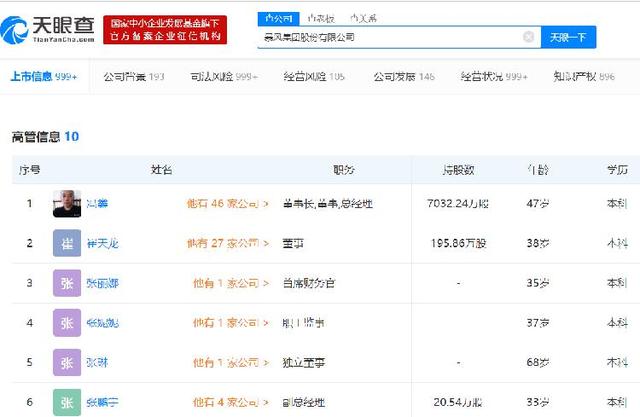Click the 年龄 column header
640x417 pixels.
[x=538, y=170]
